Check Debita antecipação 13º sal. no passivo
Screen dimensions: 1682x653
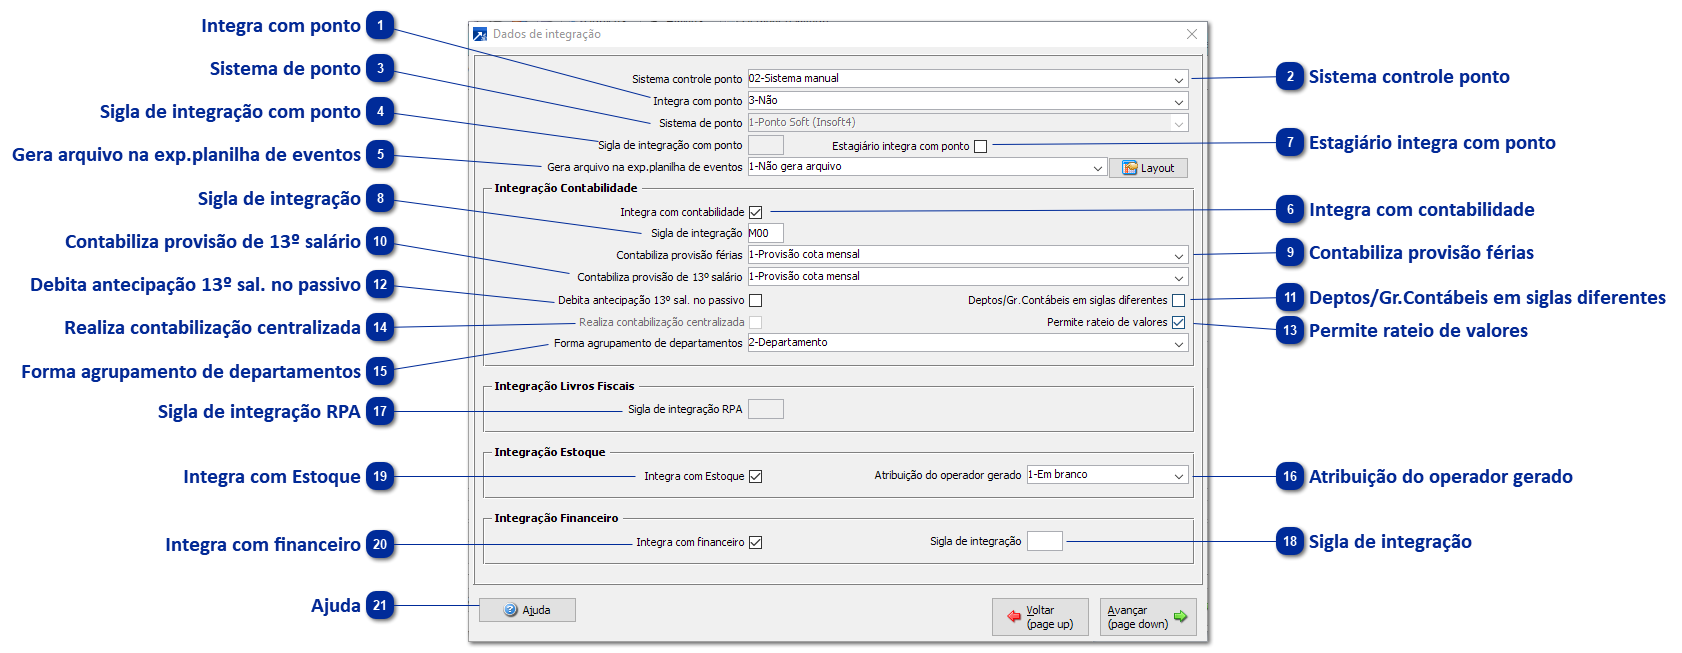click(755, 300)
